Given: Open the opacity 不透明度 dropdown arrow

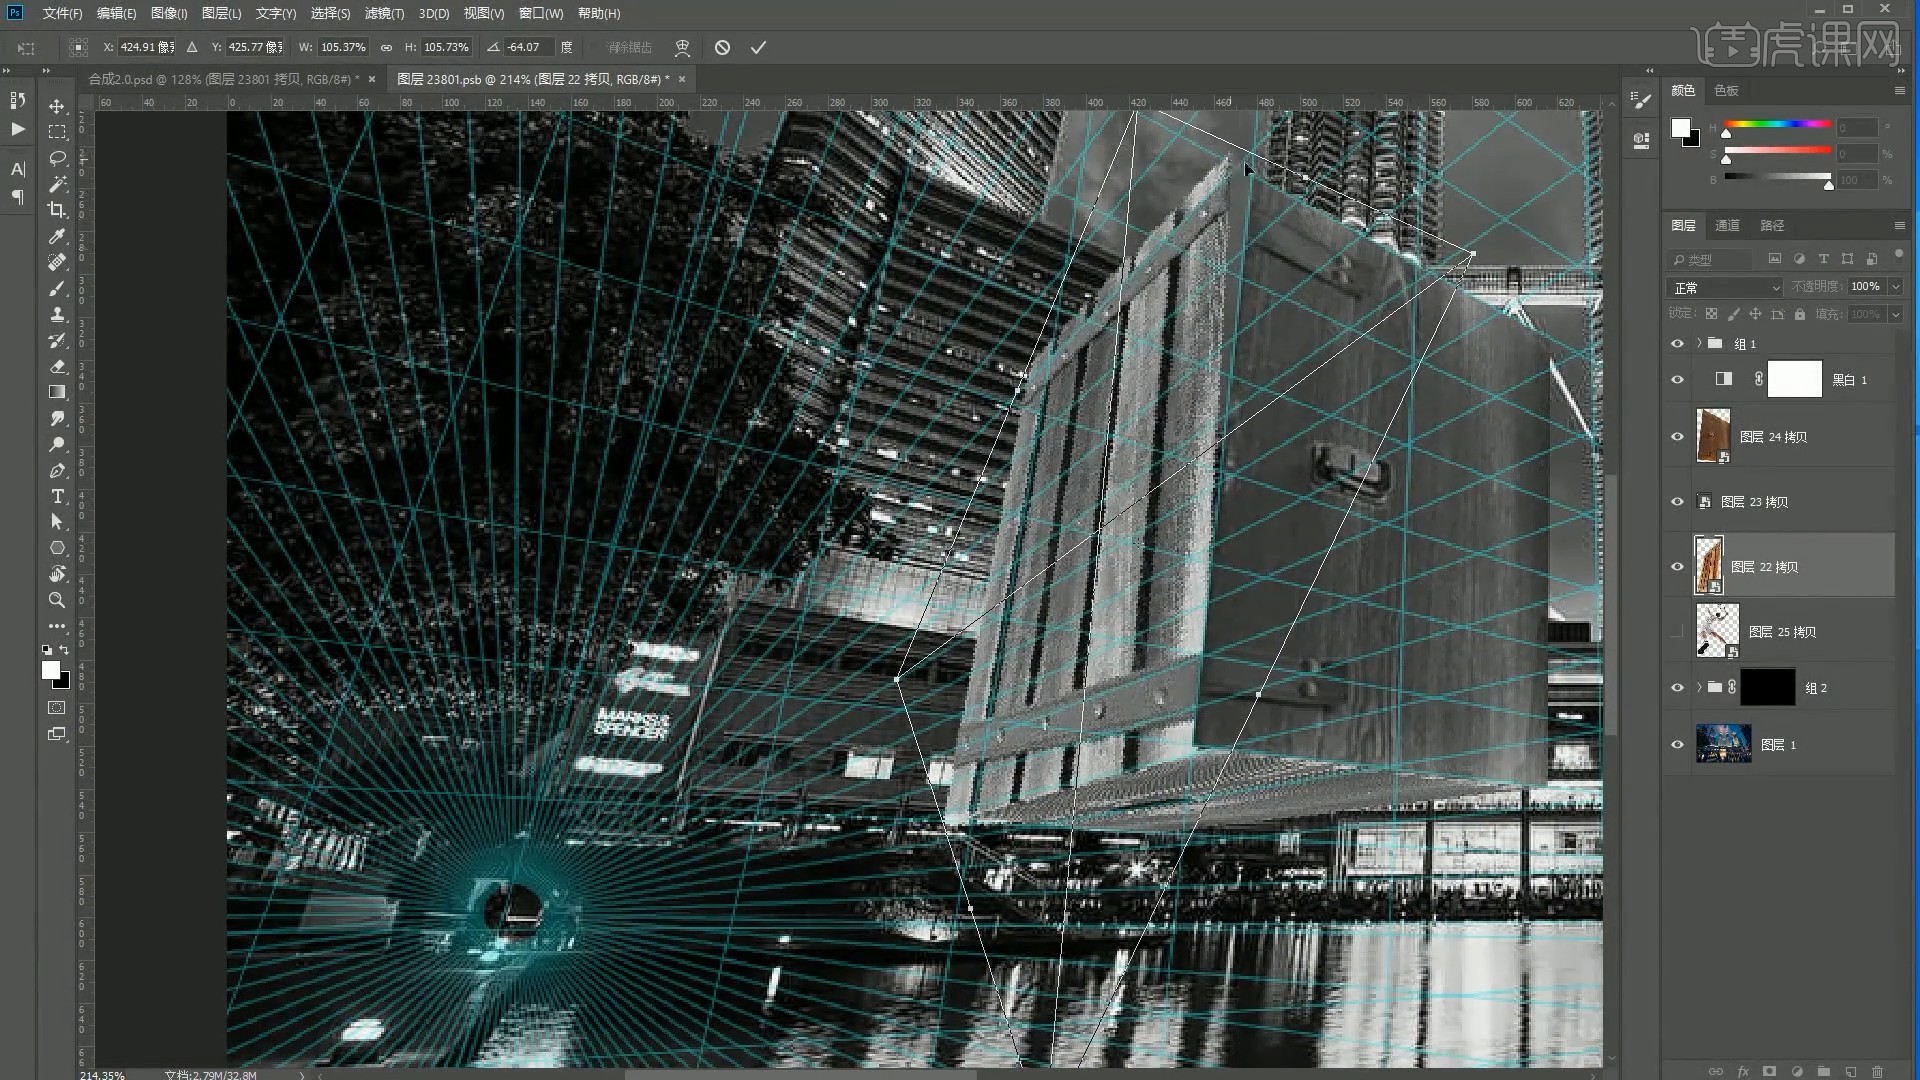Looking at the screenshot, I should point(1895,286).
